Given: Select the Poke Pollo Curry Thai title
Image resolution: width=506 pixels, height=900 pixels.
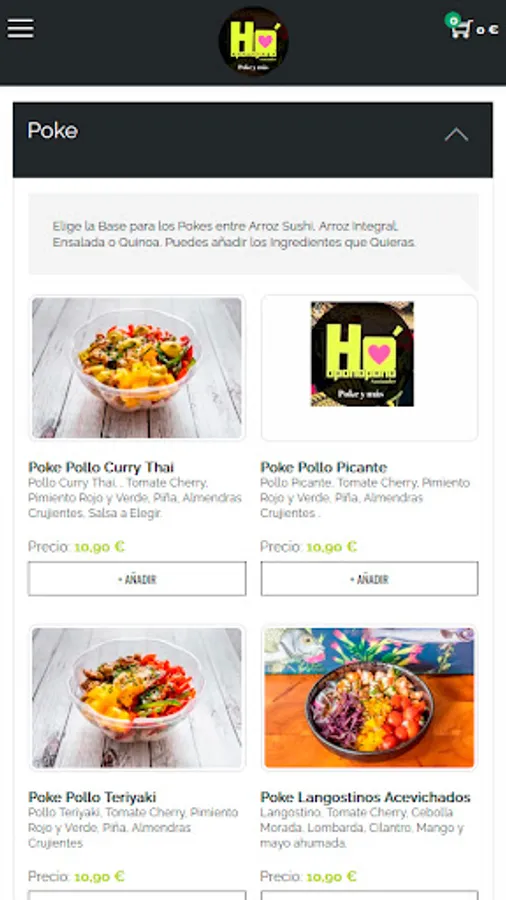Looking at the screenshot, I should (x=101, y=467).
